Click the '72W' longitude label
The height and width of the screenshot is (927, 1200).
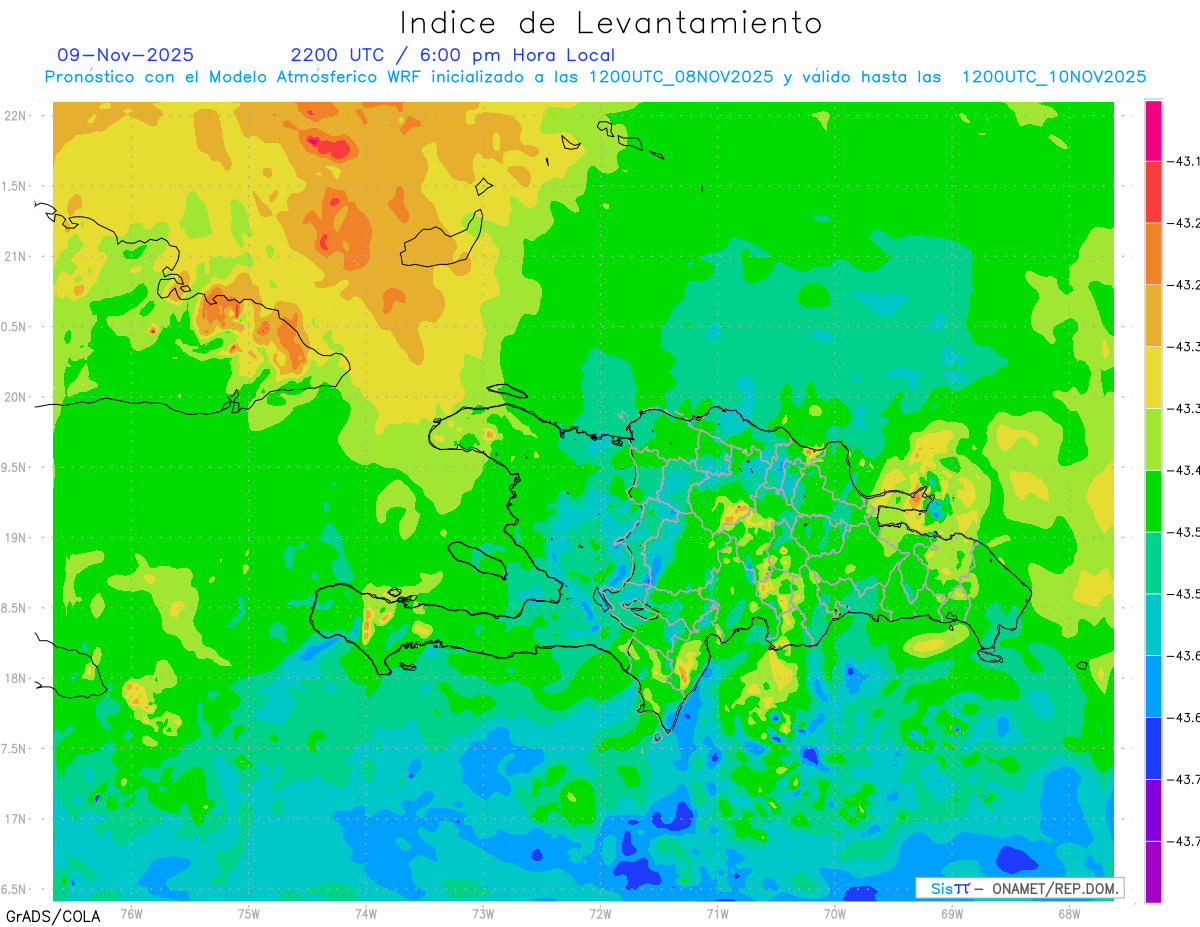600,913
